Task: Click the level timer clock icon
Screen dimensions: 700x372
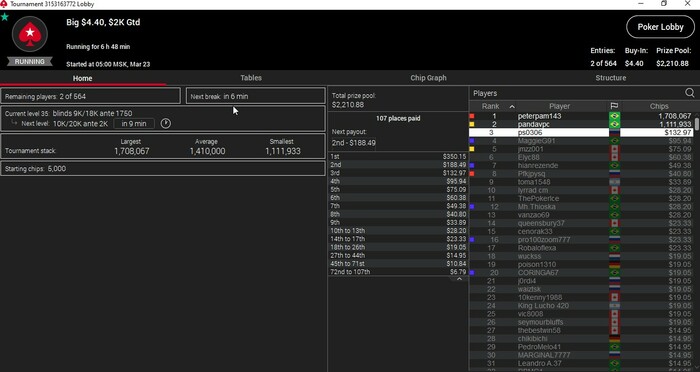Action: point(166,123)
